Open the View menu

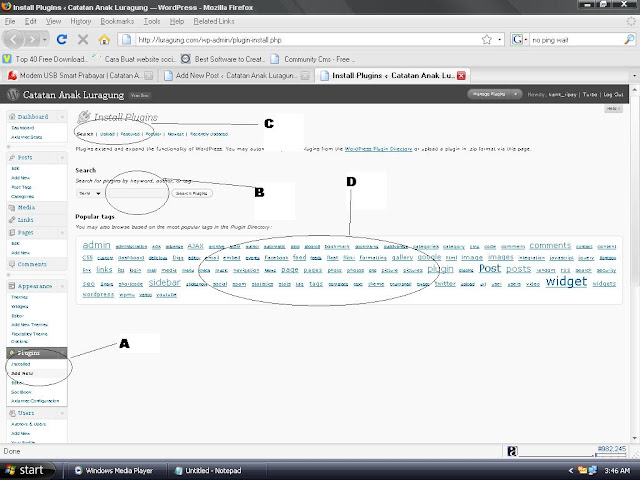pyautogui.click(x=53, y=21)
